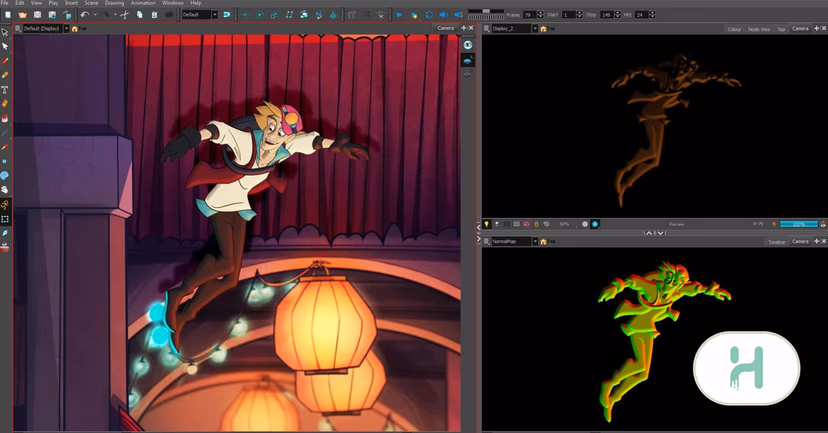Click the blue 100% progress bar in Display_2 view

799,224
